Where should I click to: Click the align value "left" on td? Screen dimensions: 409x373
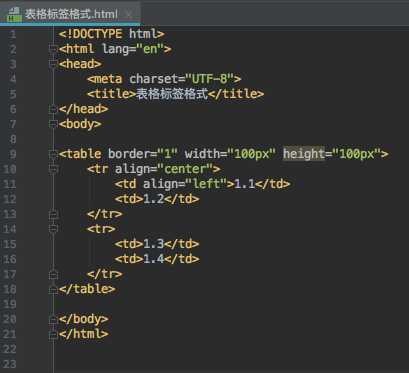[206, 184]
